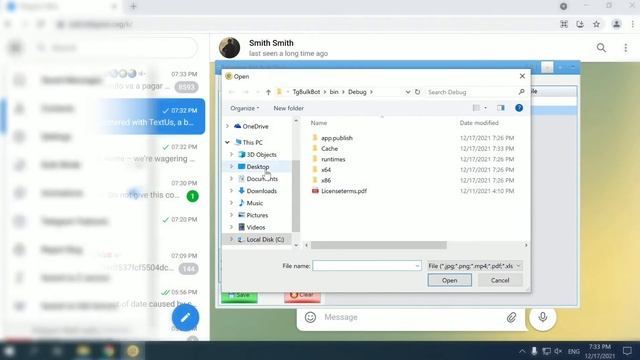Select Desktop in the navigation tree
640x360 pixels.
[258, 167]
